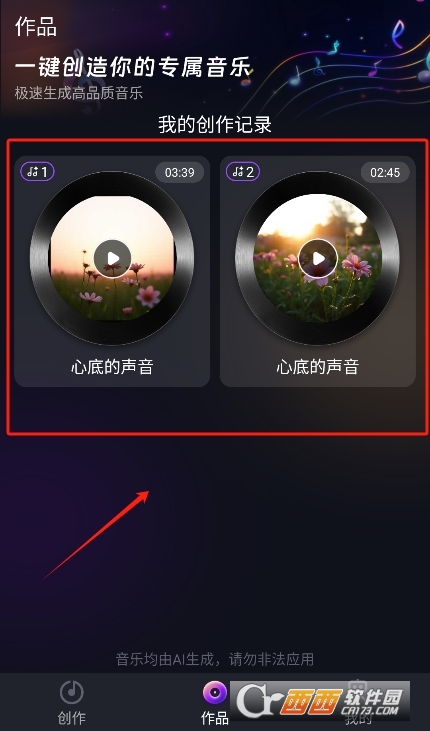Tap the music note badge numbered 1
Image resolution: width=430 pixels, height=731 pixels.
[x=37, y=172]
